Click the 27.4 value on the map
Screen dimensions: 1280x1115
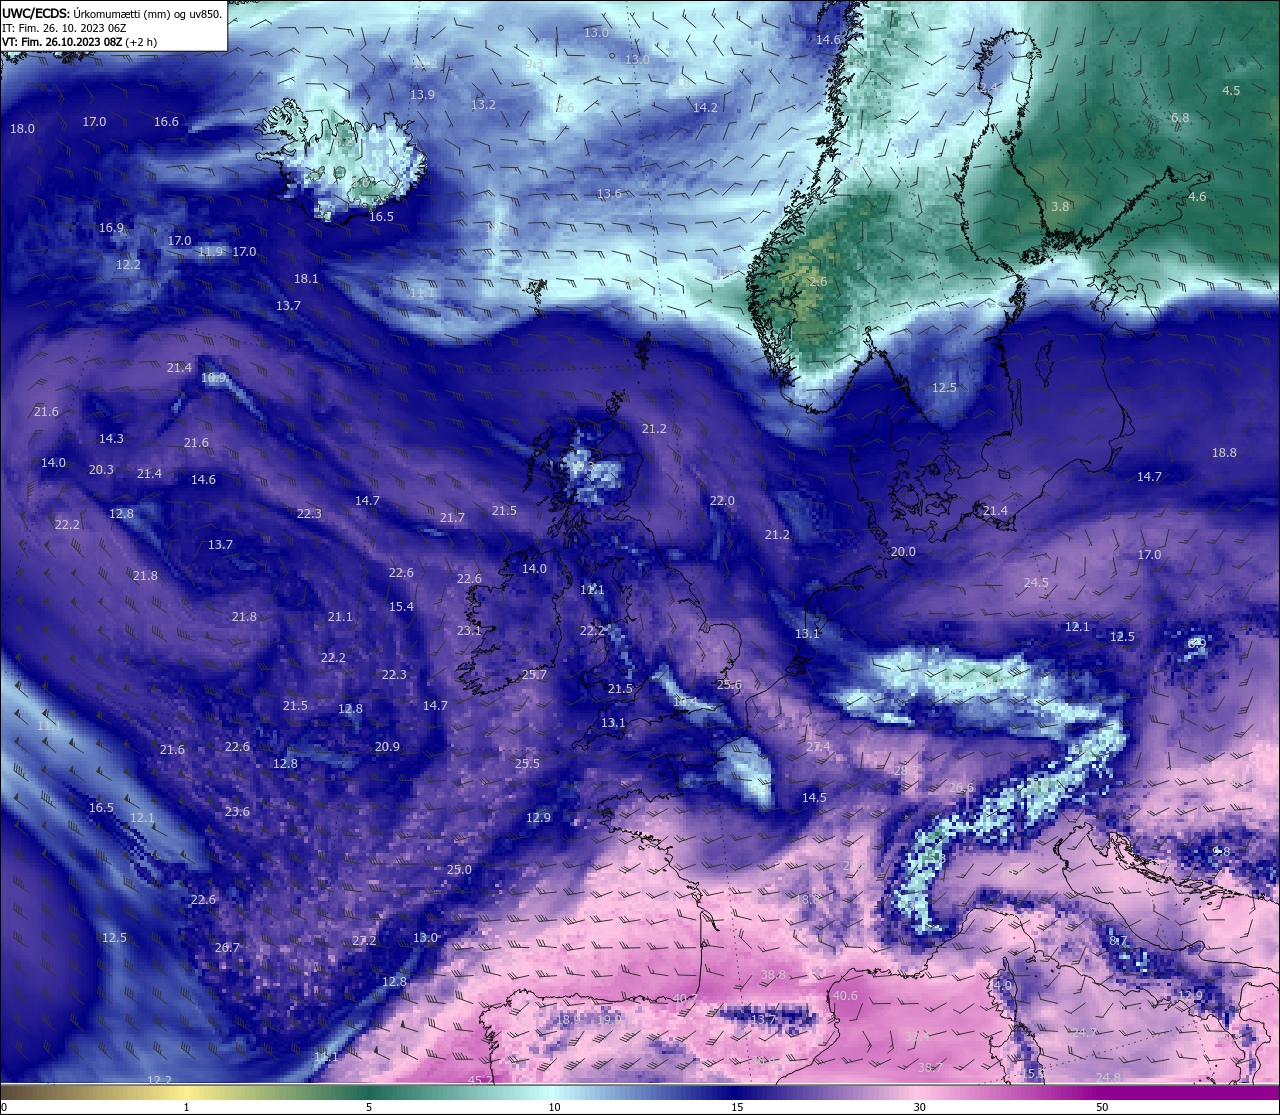818,747
